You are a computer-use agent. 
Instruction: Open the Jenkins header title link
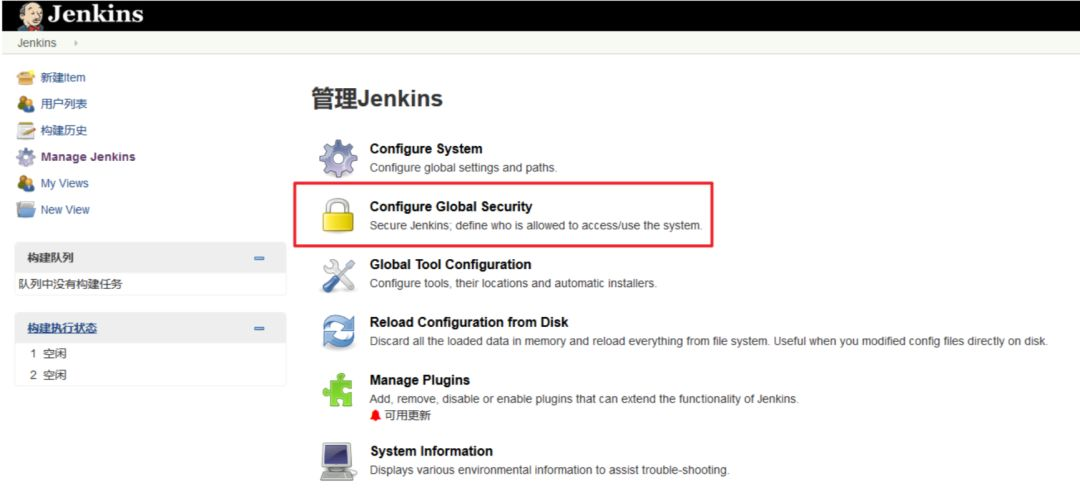tap(95, 14)
